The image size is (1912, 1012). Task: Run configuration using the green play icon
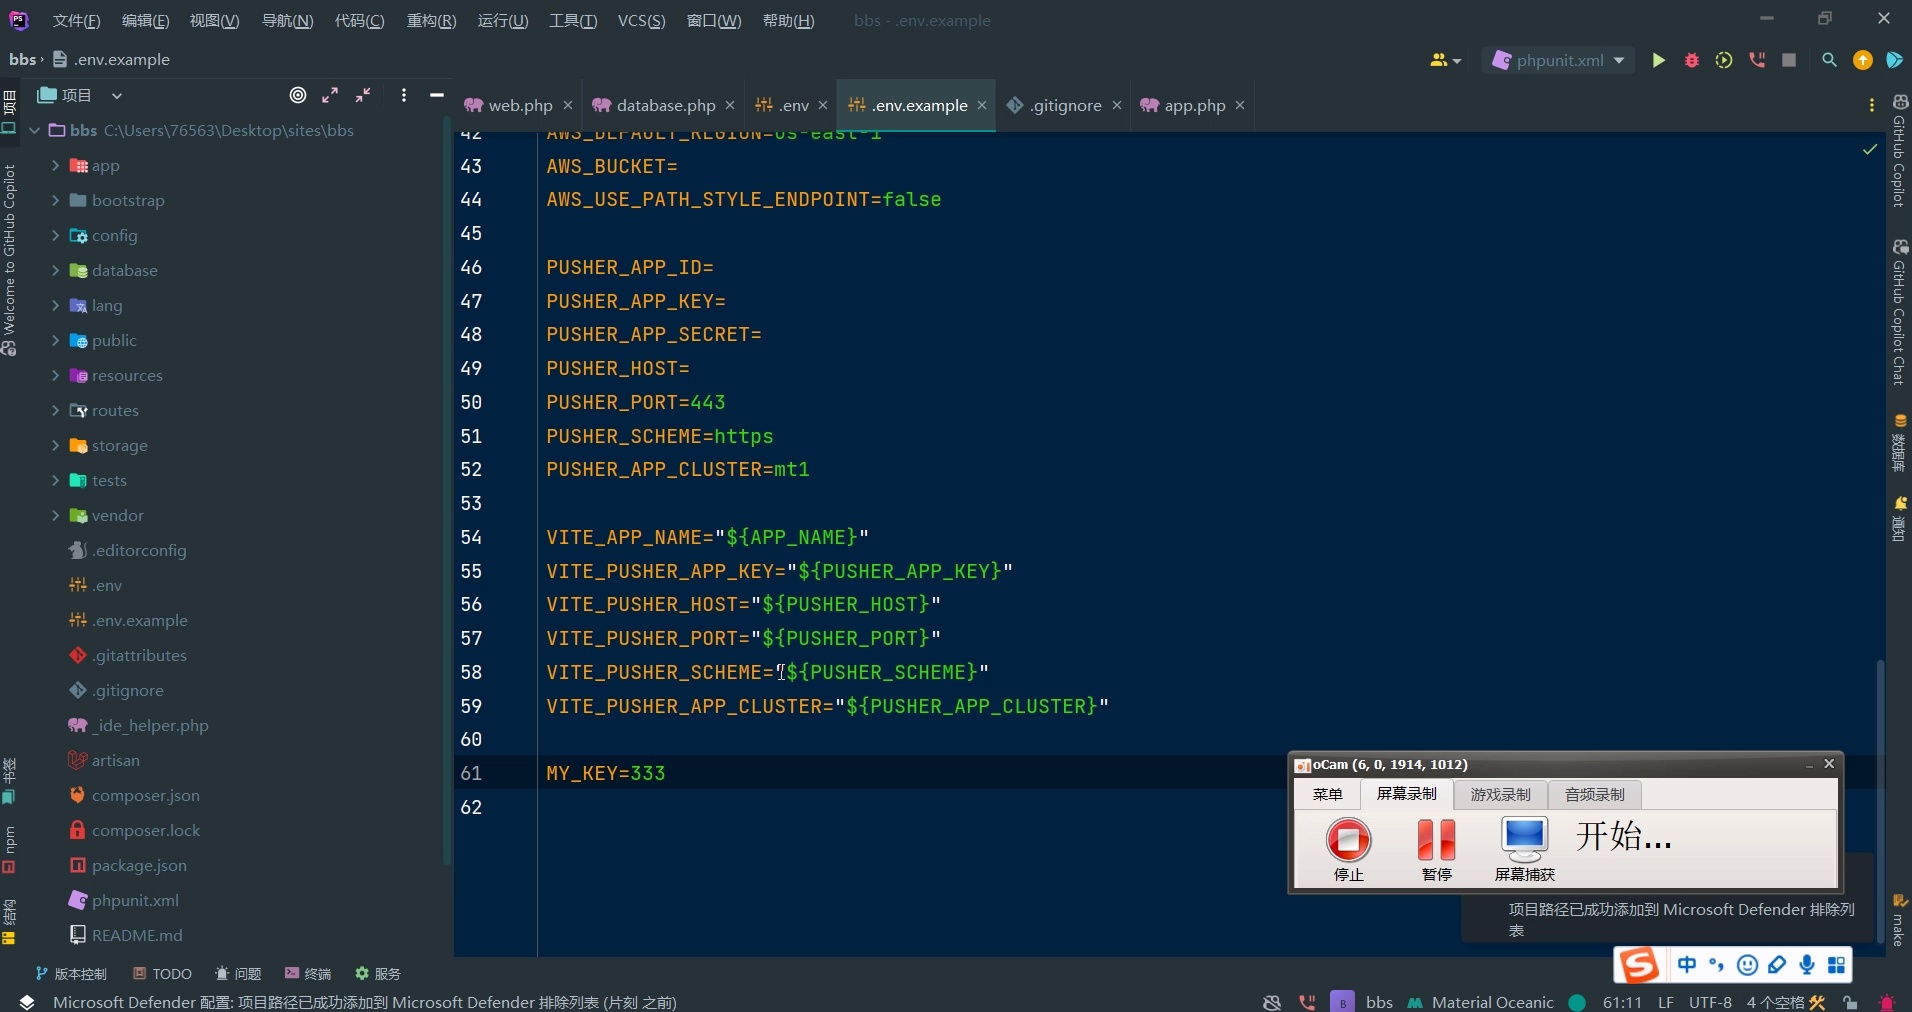[x=1658, y=60]
